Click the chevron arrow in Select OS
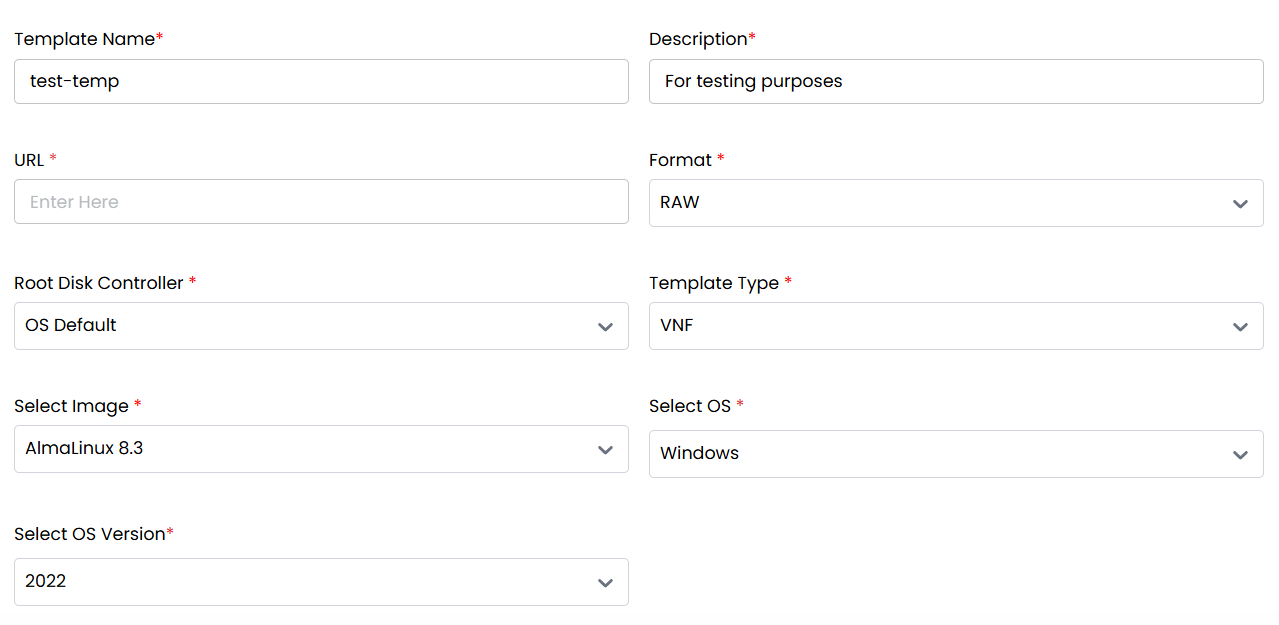The image size is (1279, 625). coord(1240,455)
